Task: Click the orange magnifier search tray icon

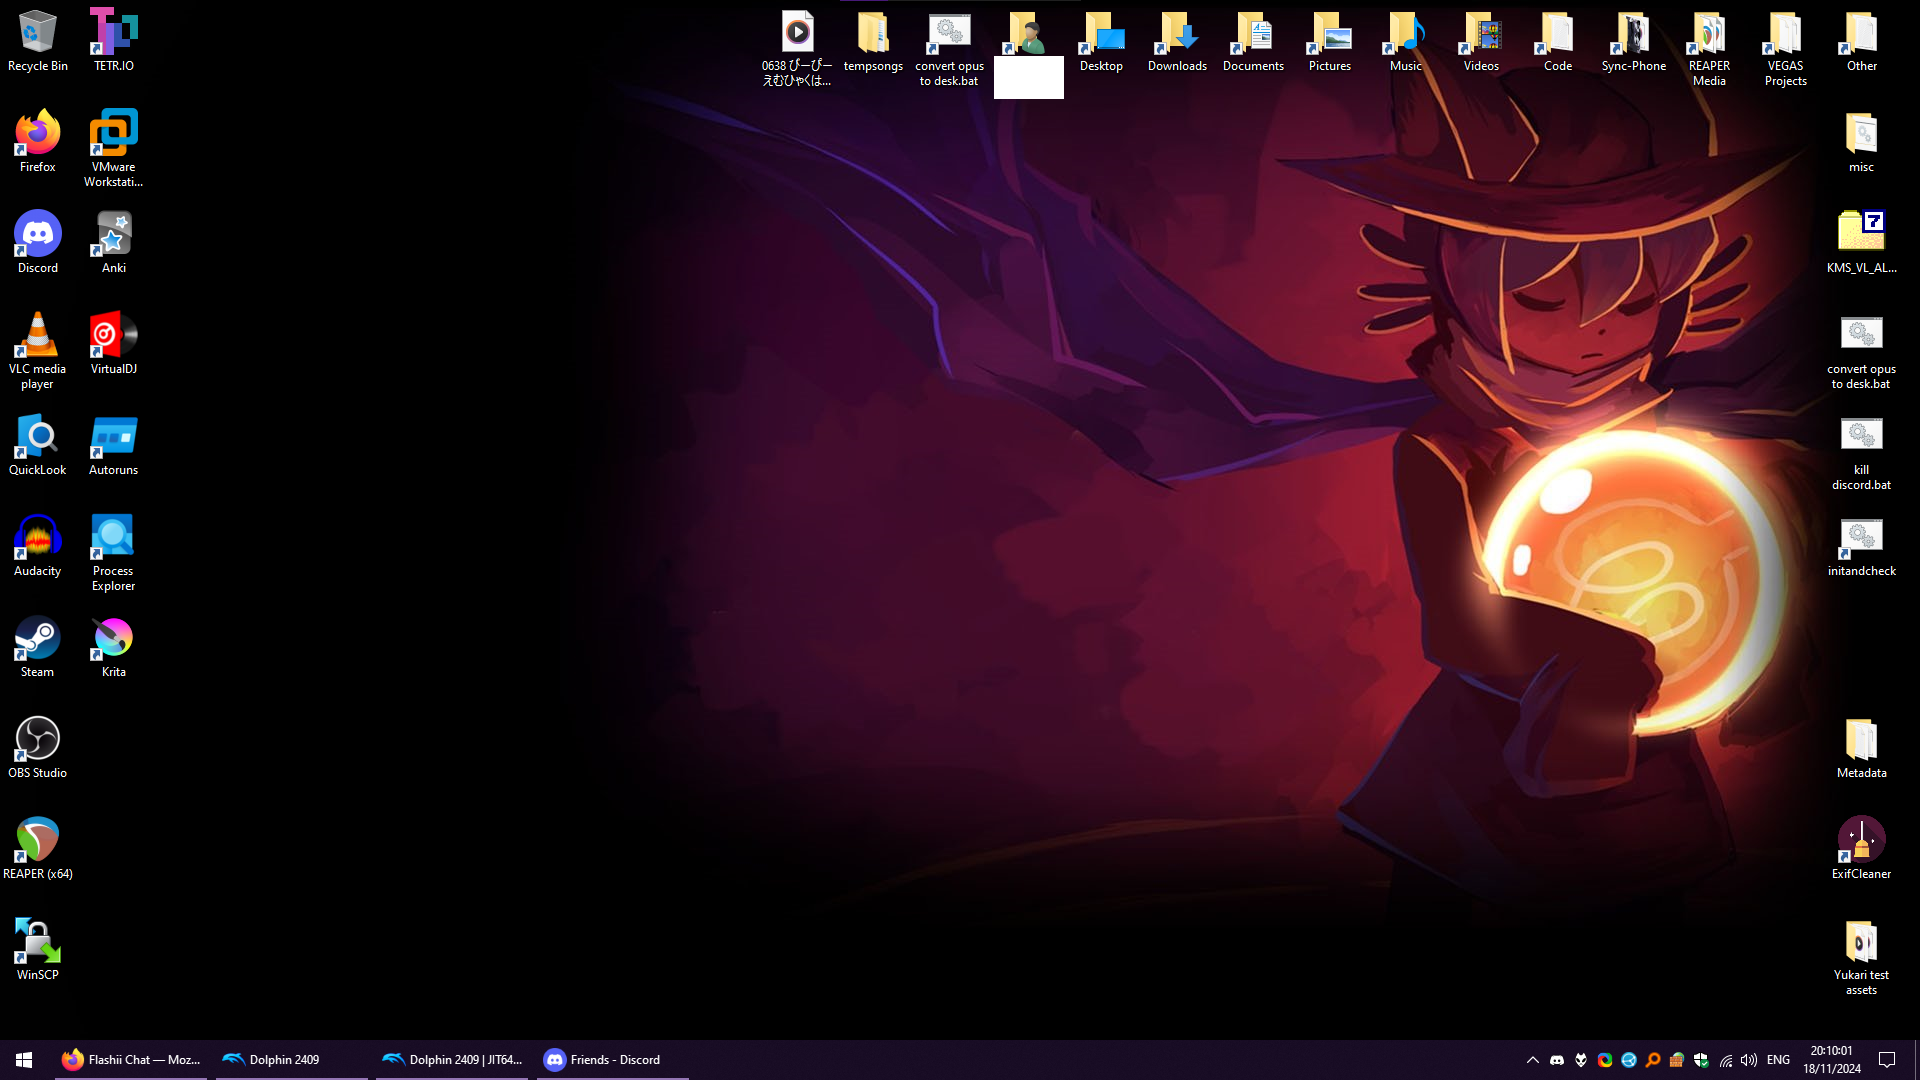Action: coord(1653,1060)
